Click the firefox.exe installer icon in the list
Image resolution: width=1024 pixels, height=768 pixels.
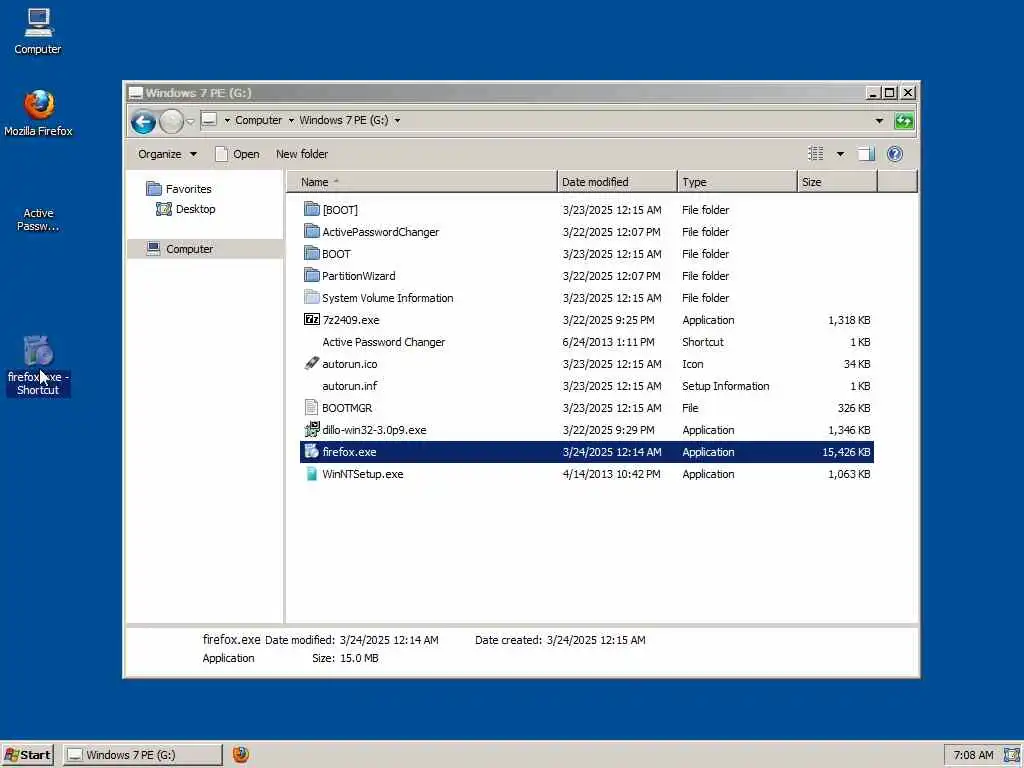pos(312,451)
